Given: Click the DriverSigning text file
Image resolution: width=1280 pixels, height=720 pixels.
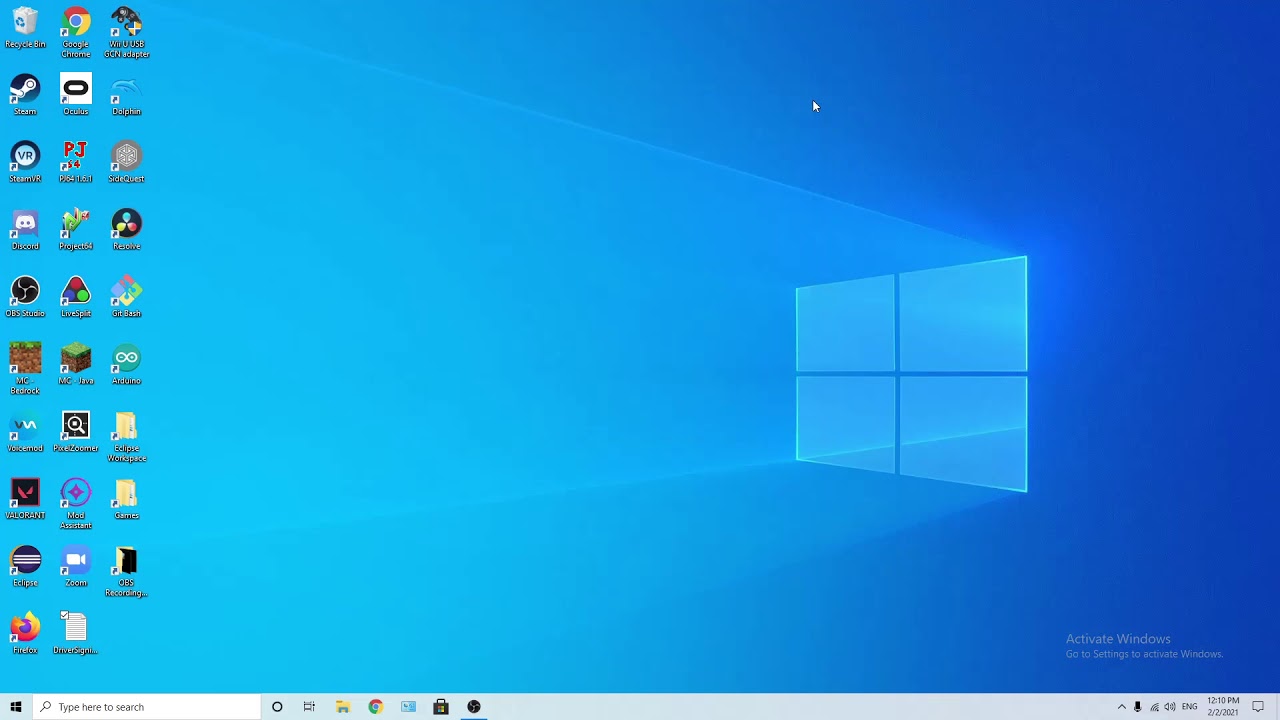Looking at the screenshot, I should [x=76, y=634].
